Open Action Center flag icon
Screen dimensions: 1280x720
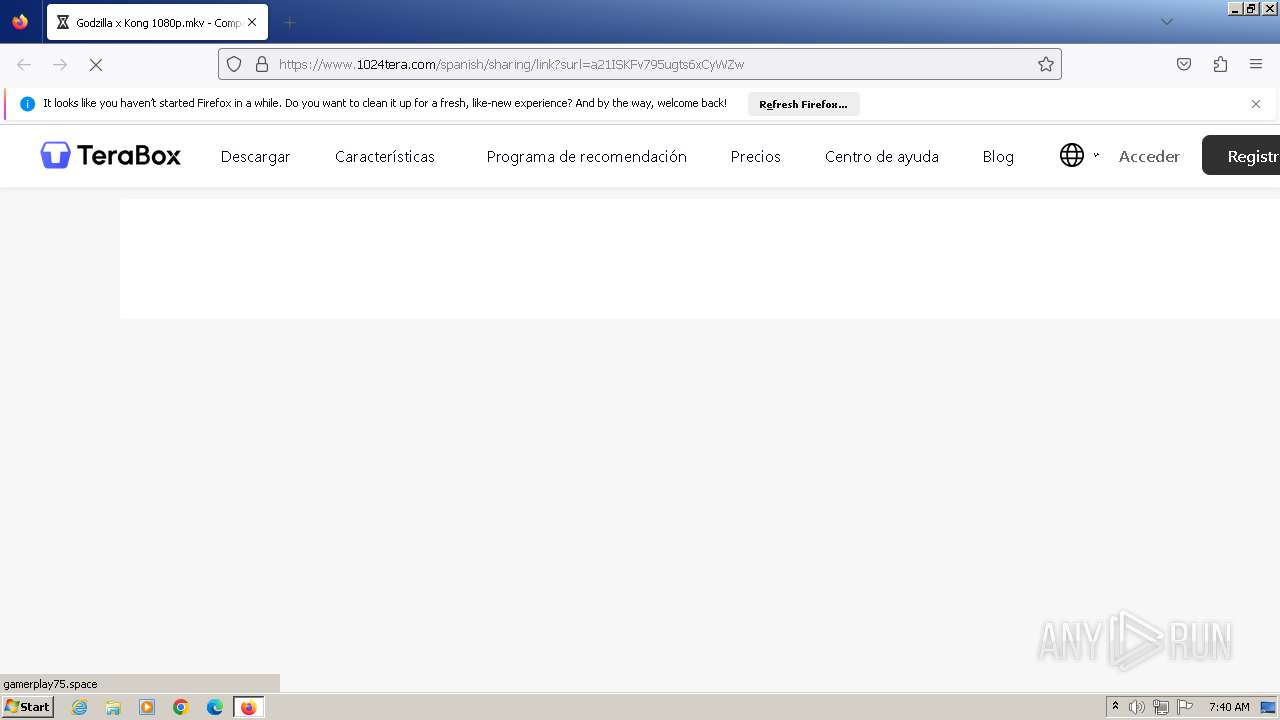click(1185, 707)
